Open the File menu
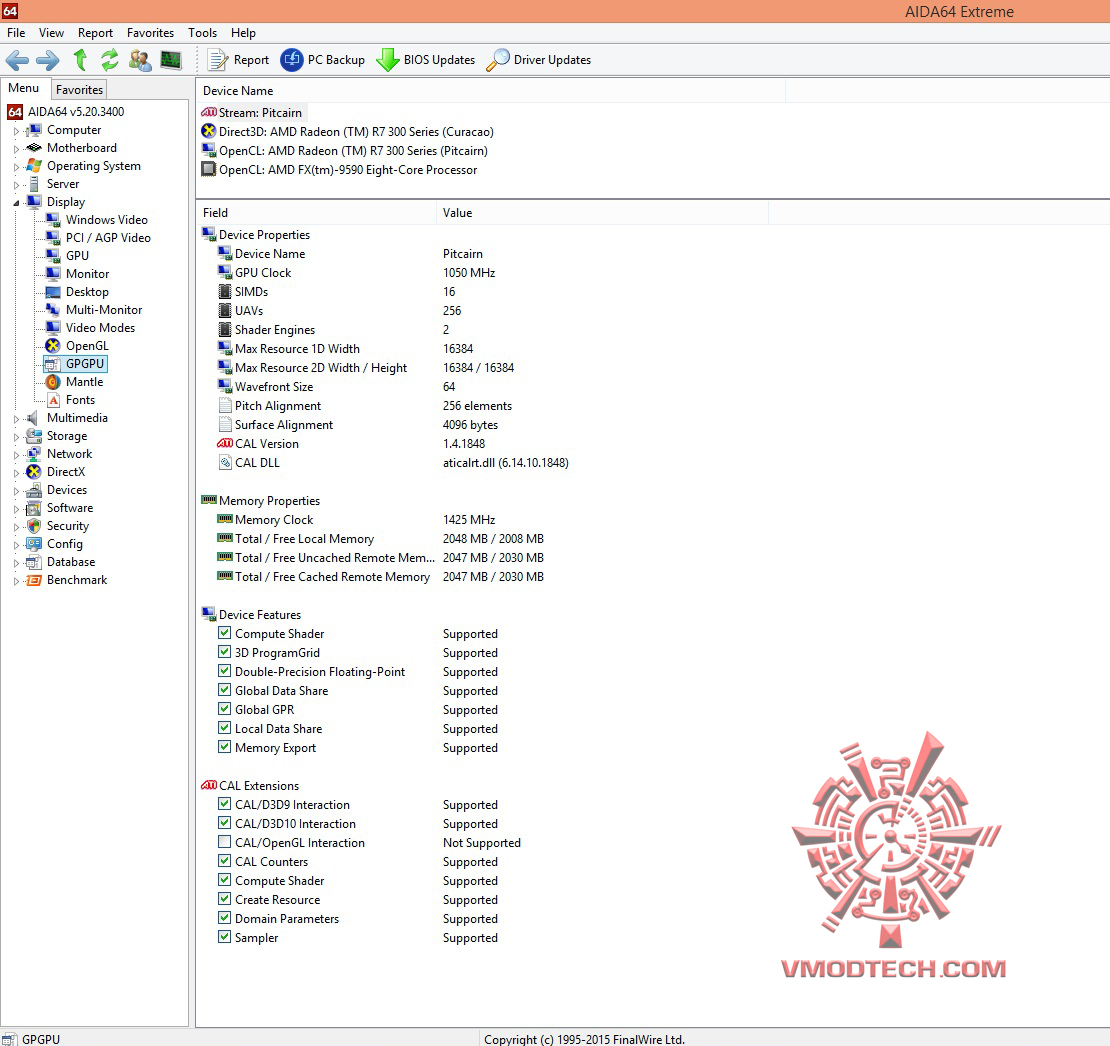The image size is (1110, 1046). tap(16, 33)
